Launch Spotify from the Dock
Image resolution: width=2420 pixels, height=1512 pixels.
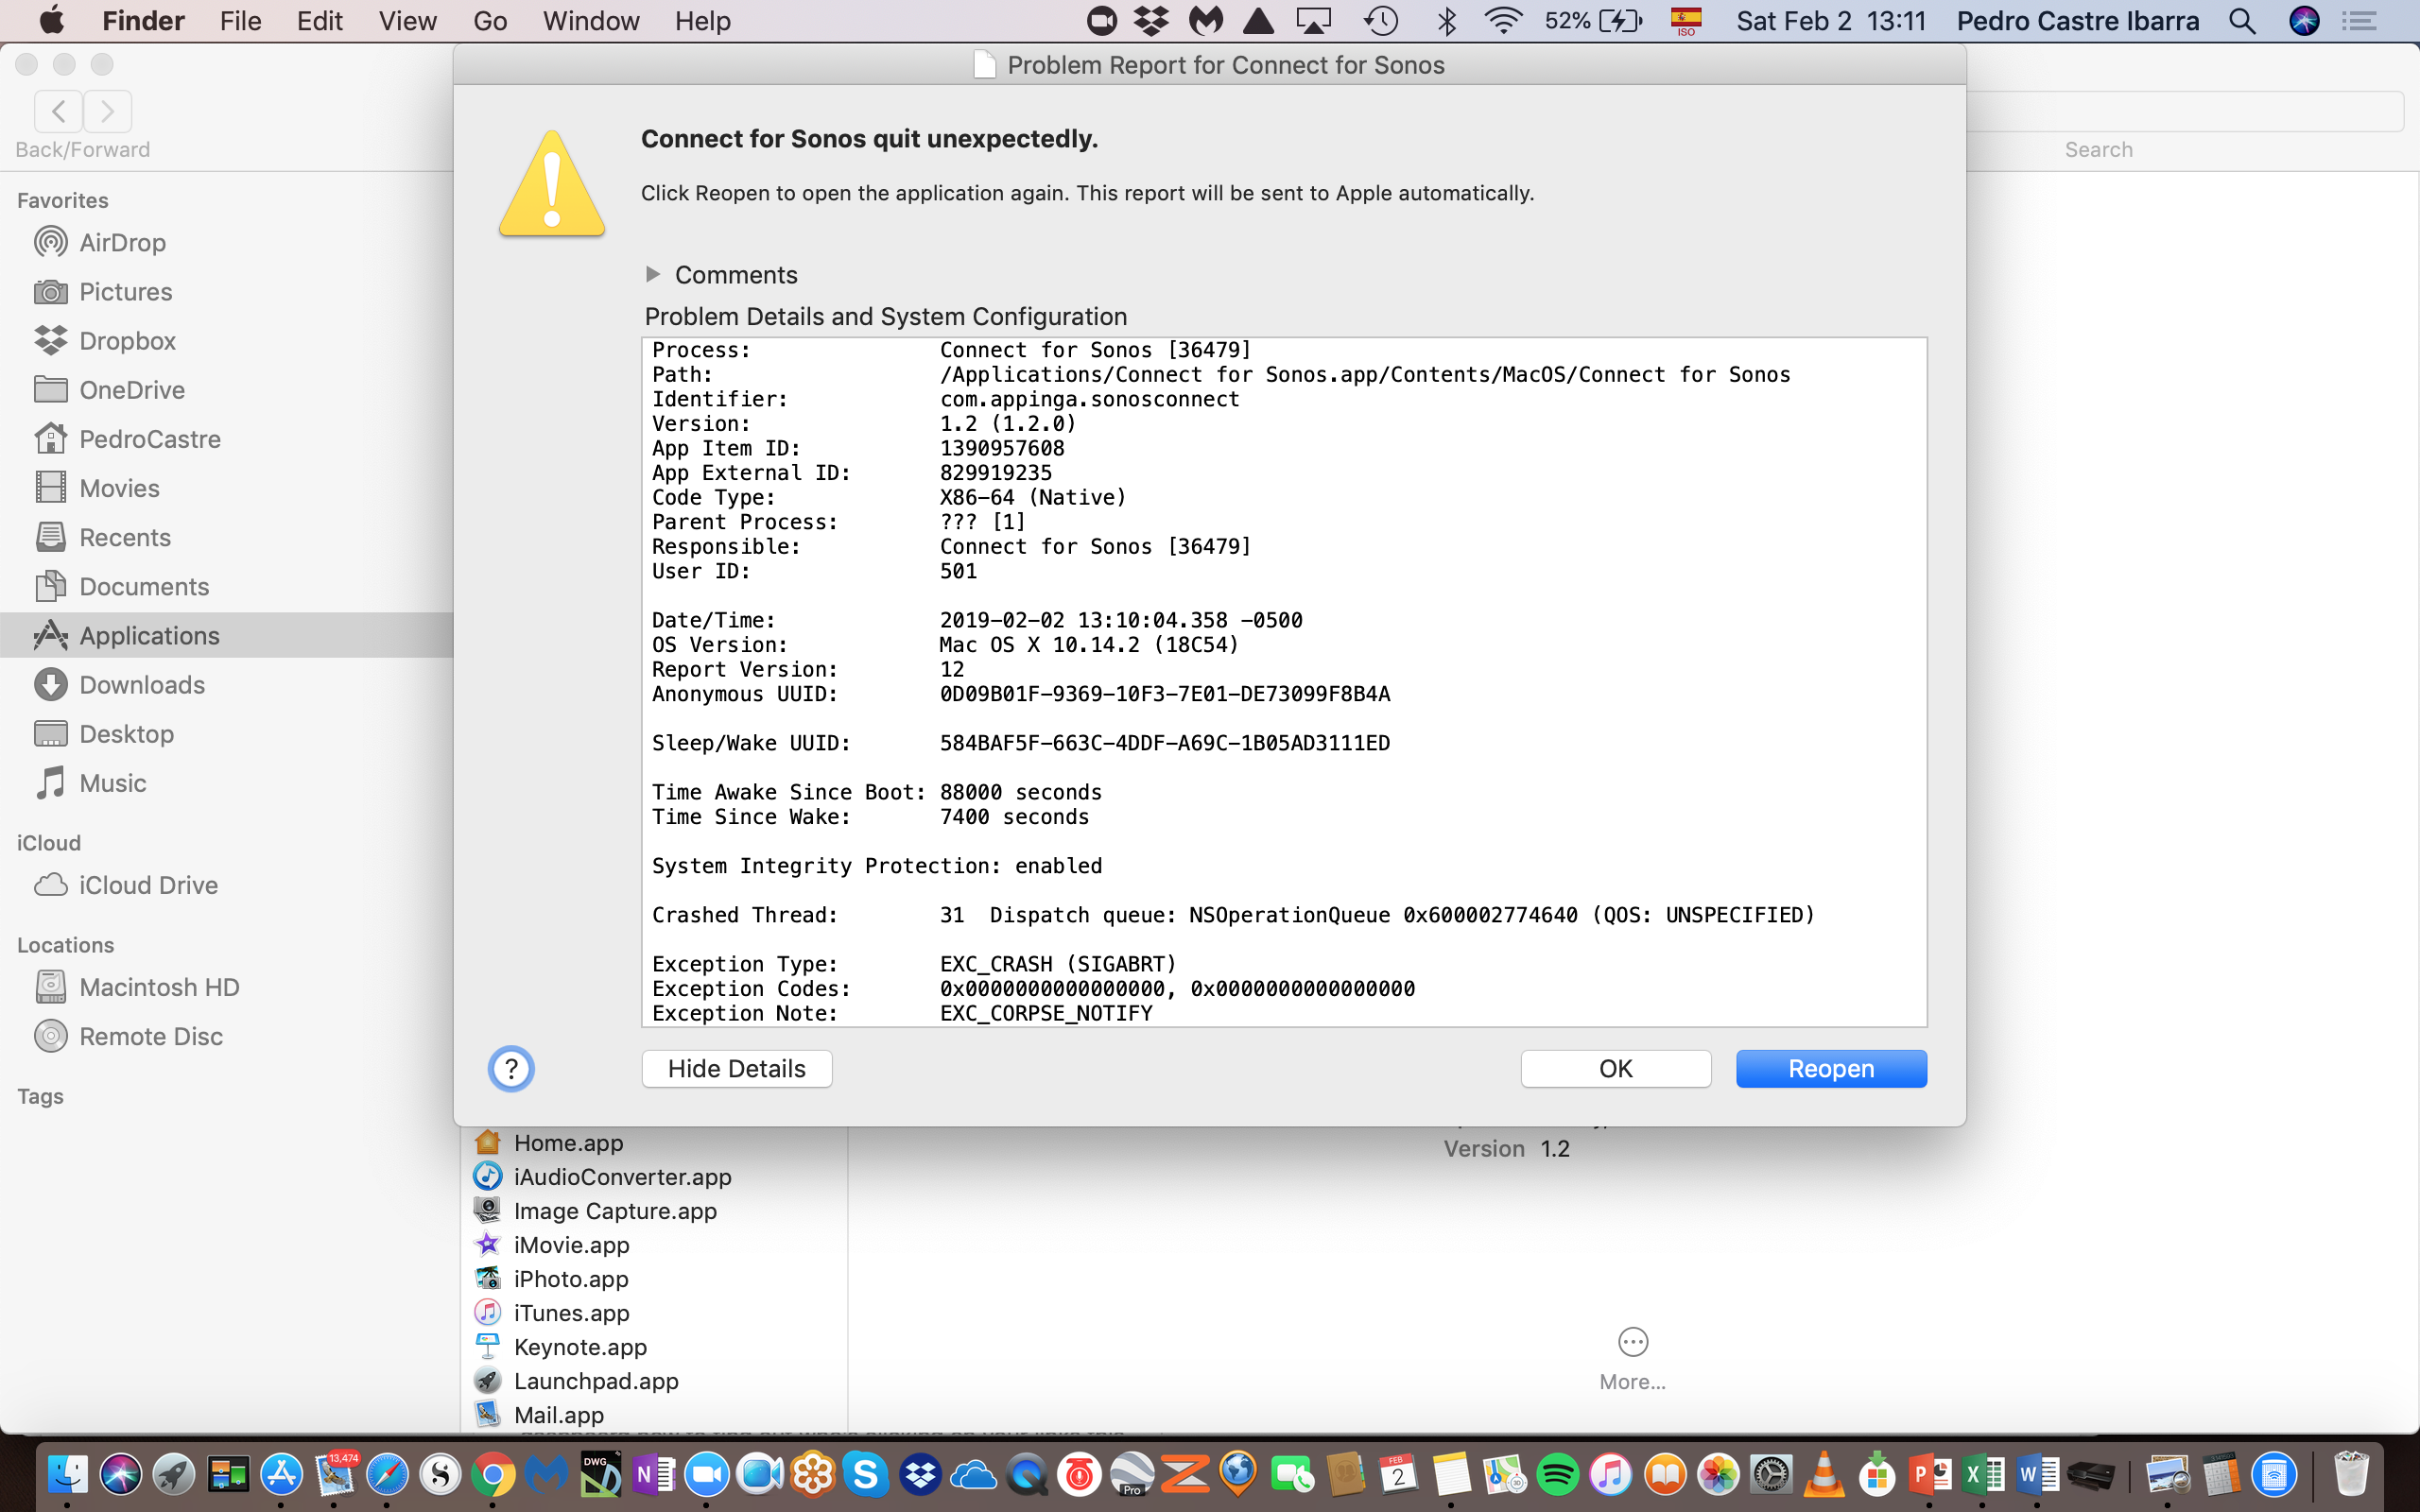[1557, 1474]
